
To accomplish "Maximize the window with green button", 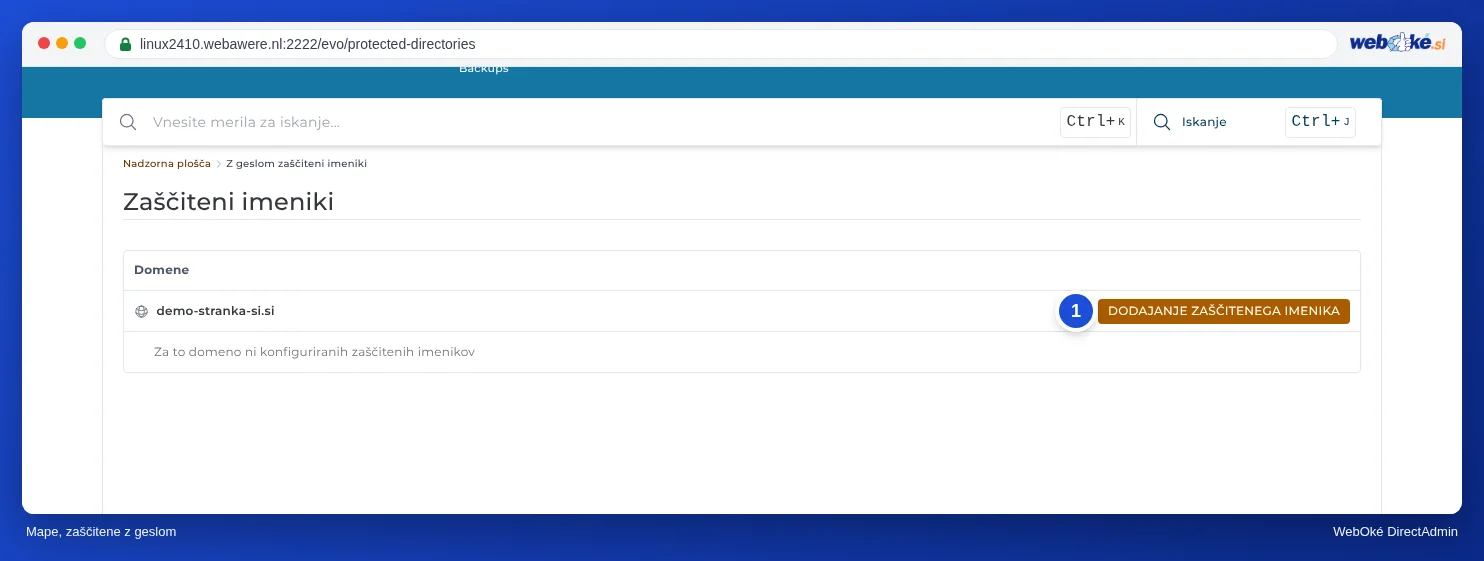I will (x=80, y=43).
